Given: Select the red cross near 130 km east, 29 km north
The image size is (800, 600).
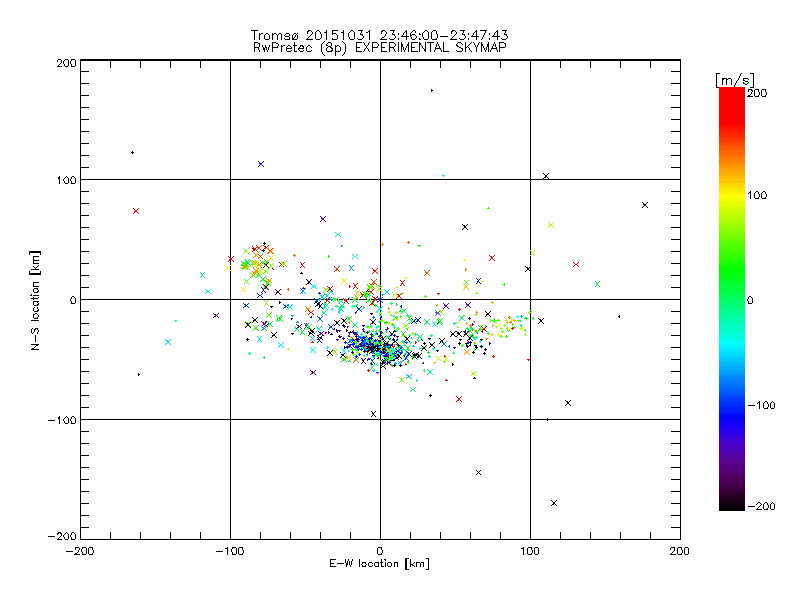Looking at the screenshot, I should click(576, 264).
